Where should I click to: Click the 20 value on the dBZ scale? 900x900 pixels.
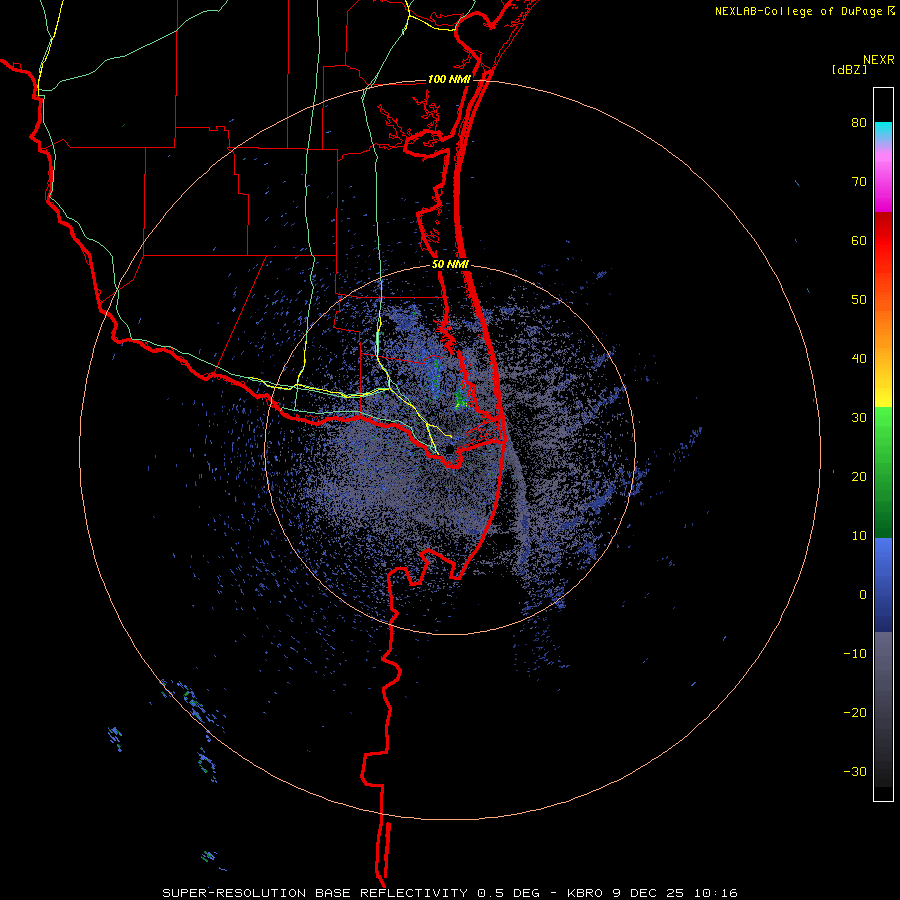click(859, 477)
